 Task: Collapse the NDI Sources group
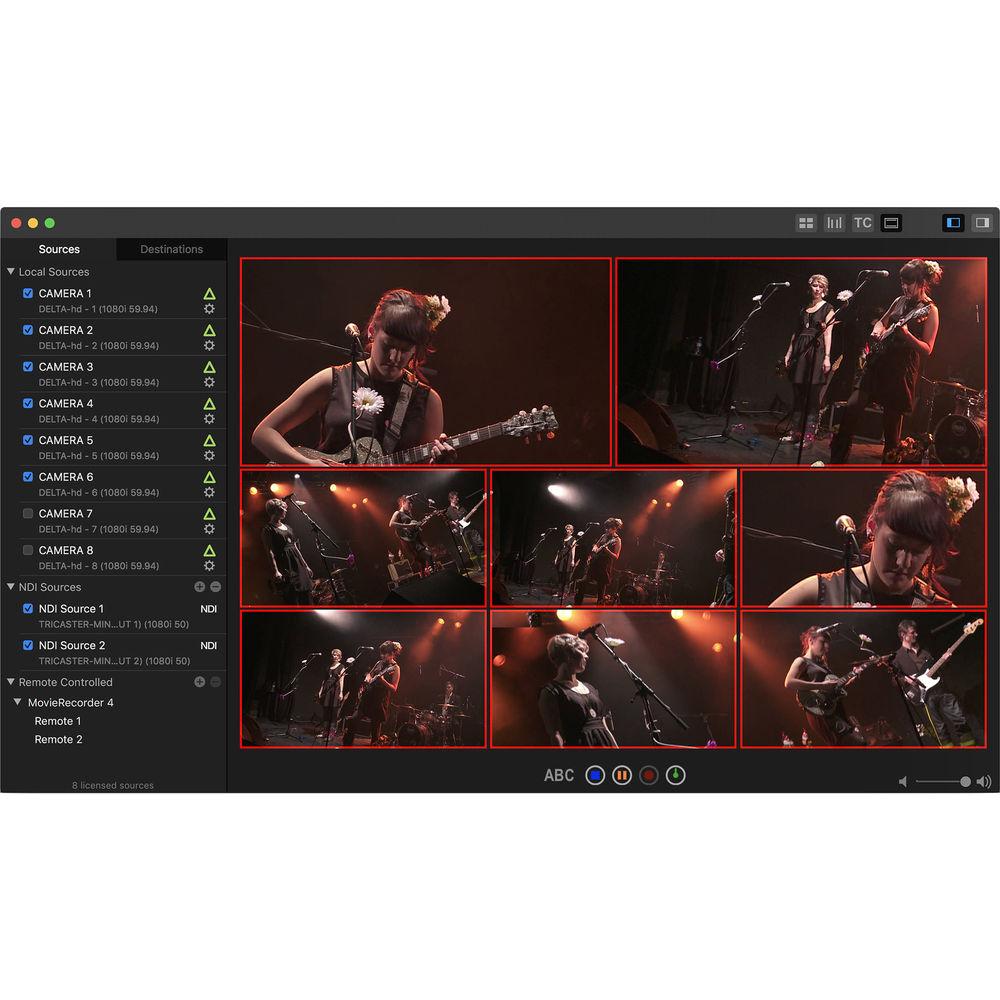tap(11, 587)
